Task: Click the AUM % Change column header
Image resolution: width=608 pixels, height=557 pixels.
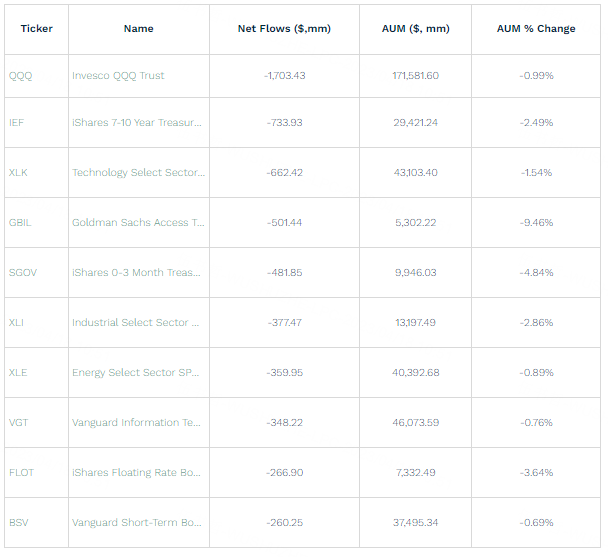Action: pyautogui.click(x=536, y=29)
